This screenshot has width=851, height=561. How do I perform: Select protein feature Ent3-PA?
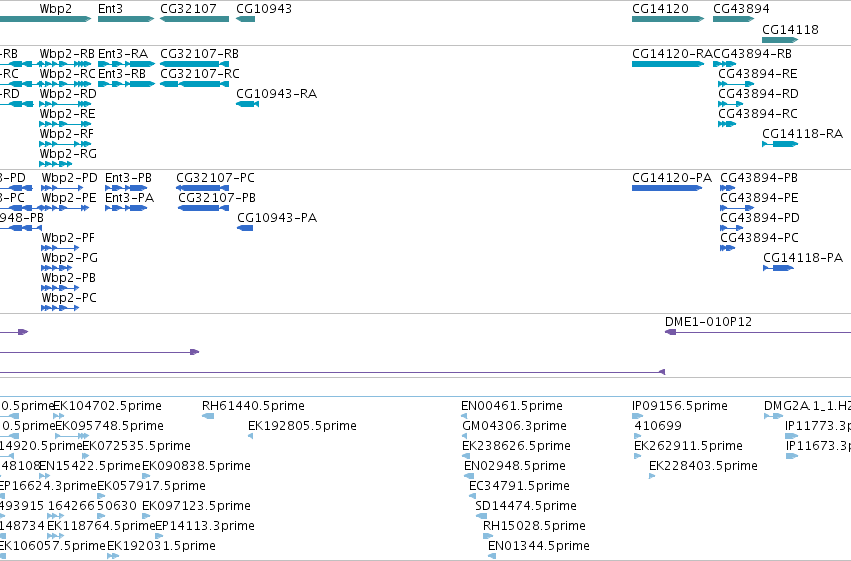pyautogui.click(x=126, y=208)
